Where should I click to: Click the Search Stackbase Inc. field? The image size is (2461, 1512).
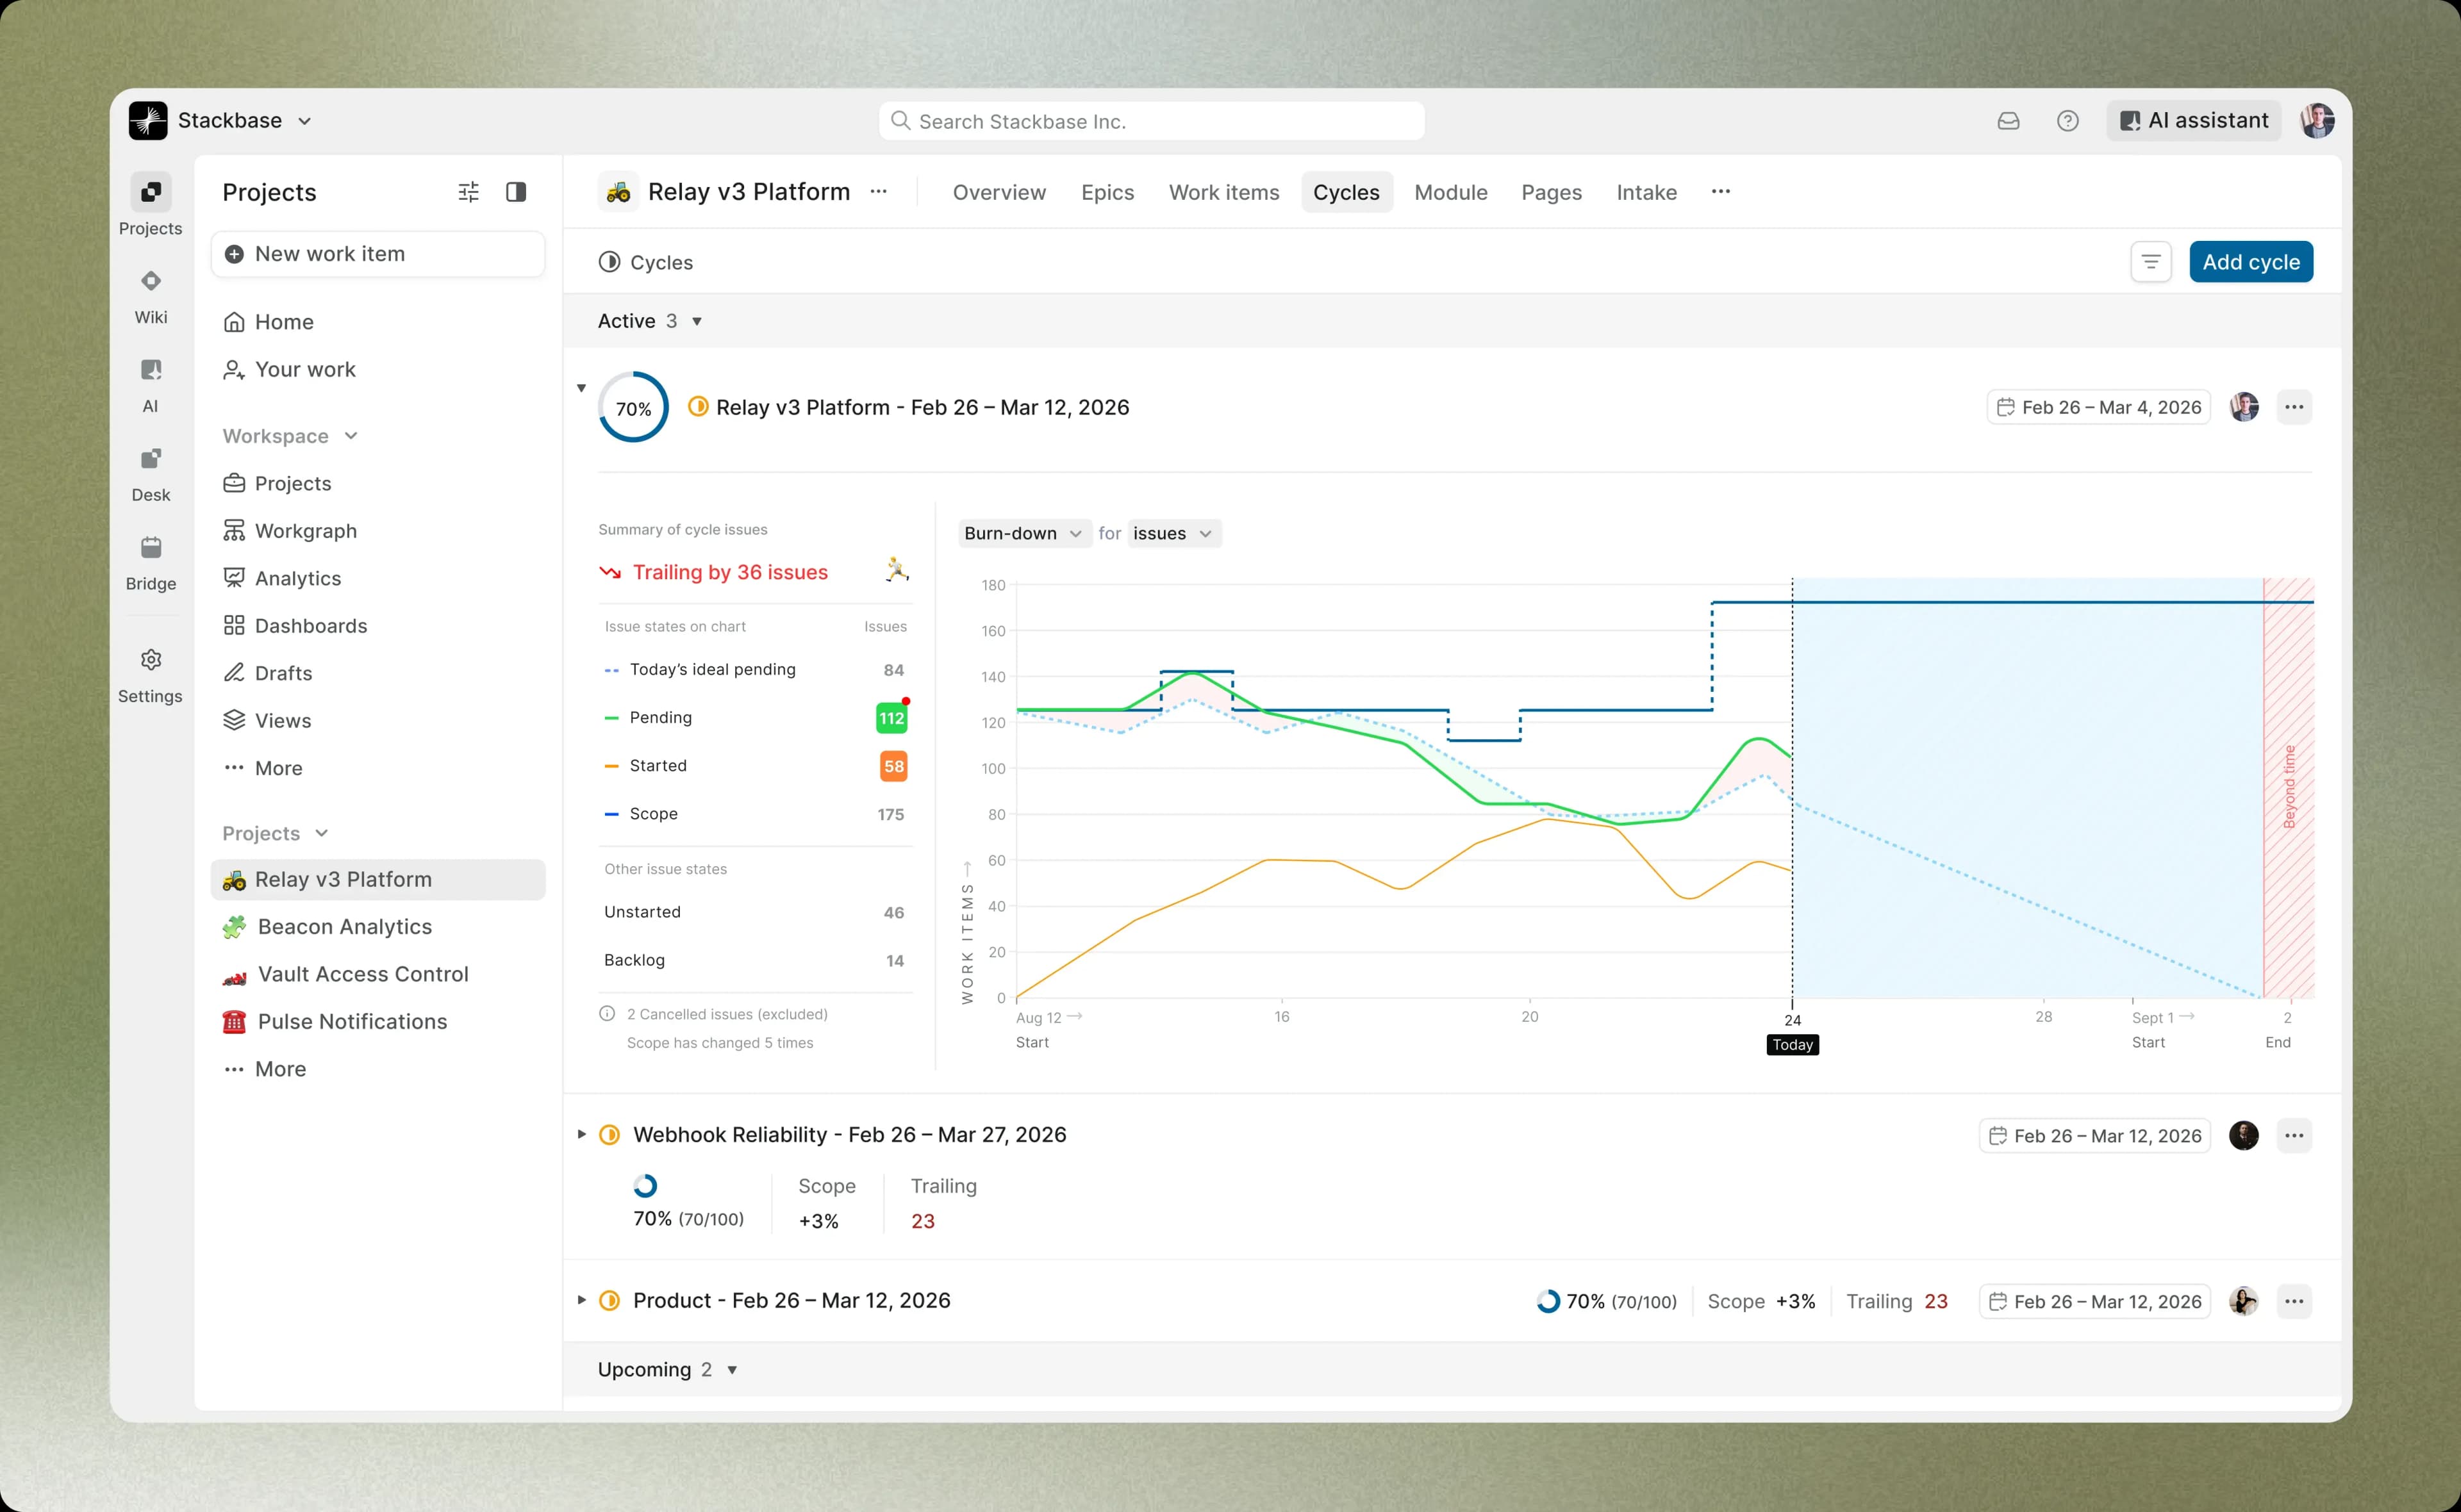[1152, 121]
